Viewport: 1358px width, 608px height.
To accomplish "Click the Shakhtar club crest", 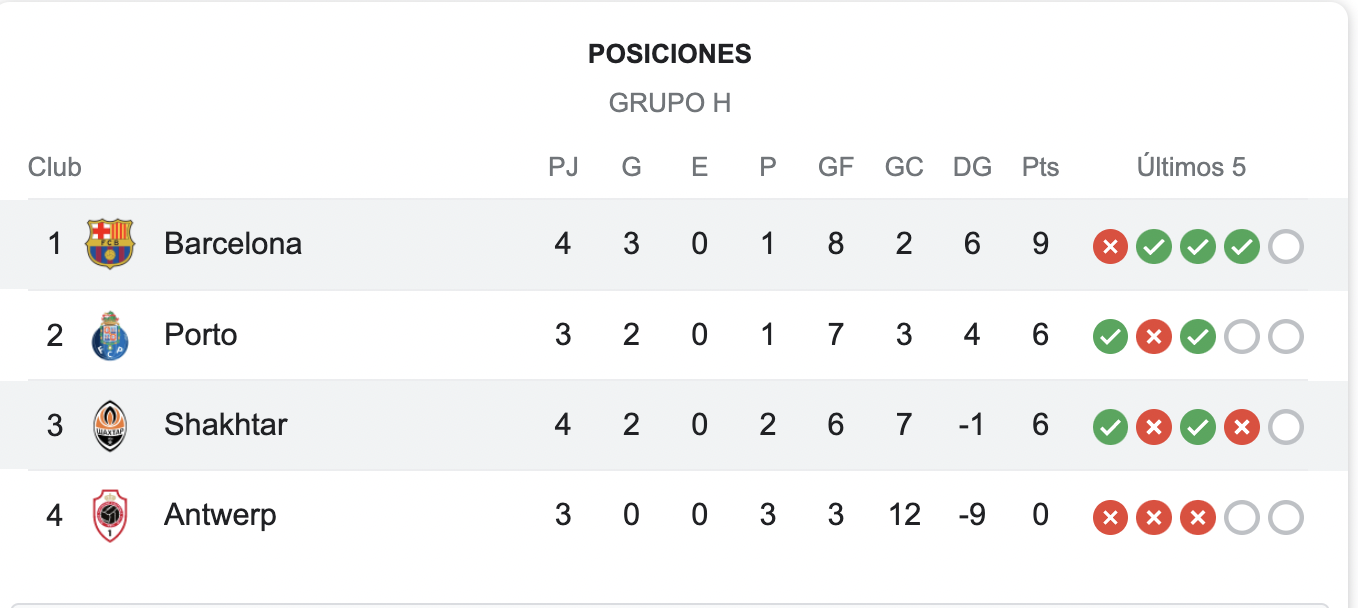I will (x=110, y=425).
